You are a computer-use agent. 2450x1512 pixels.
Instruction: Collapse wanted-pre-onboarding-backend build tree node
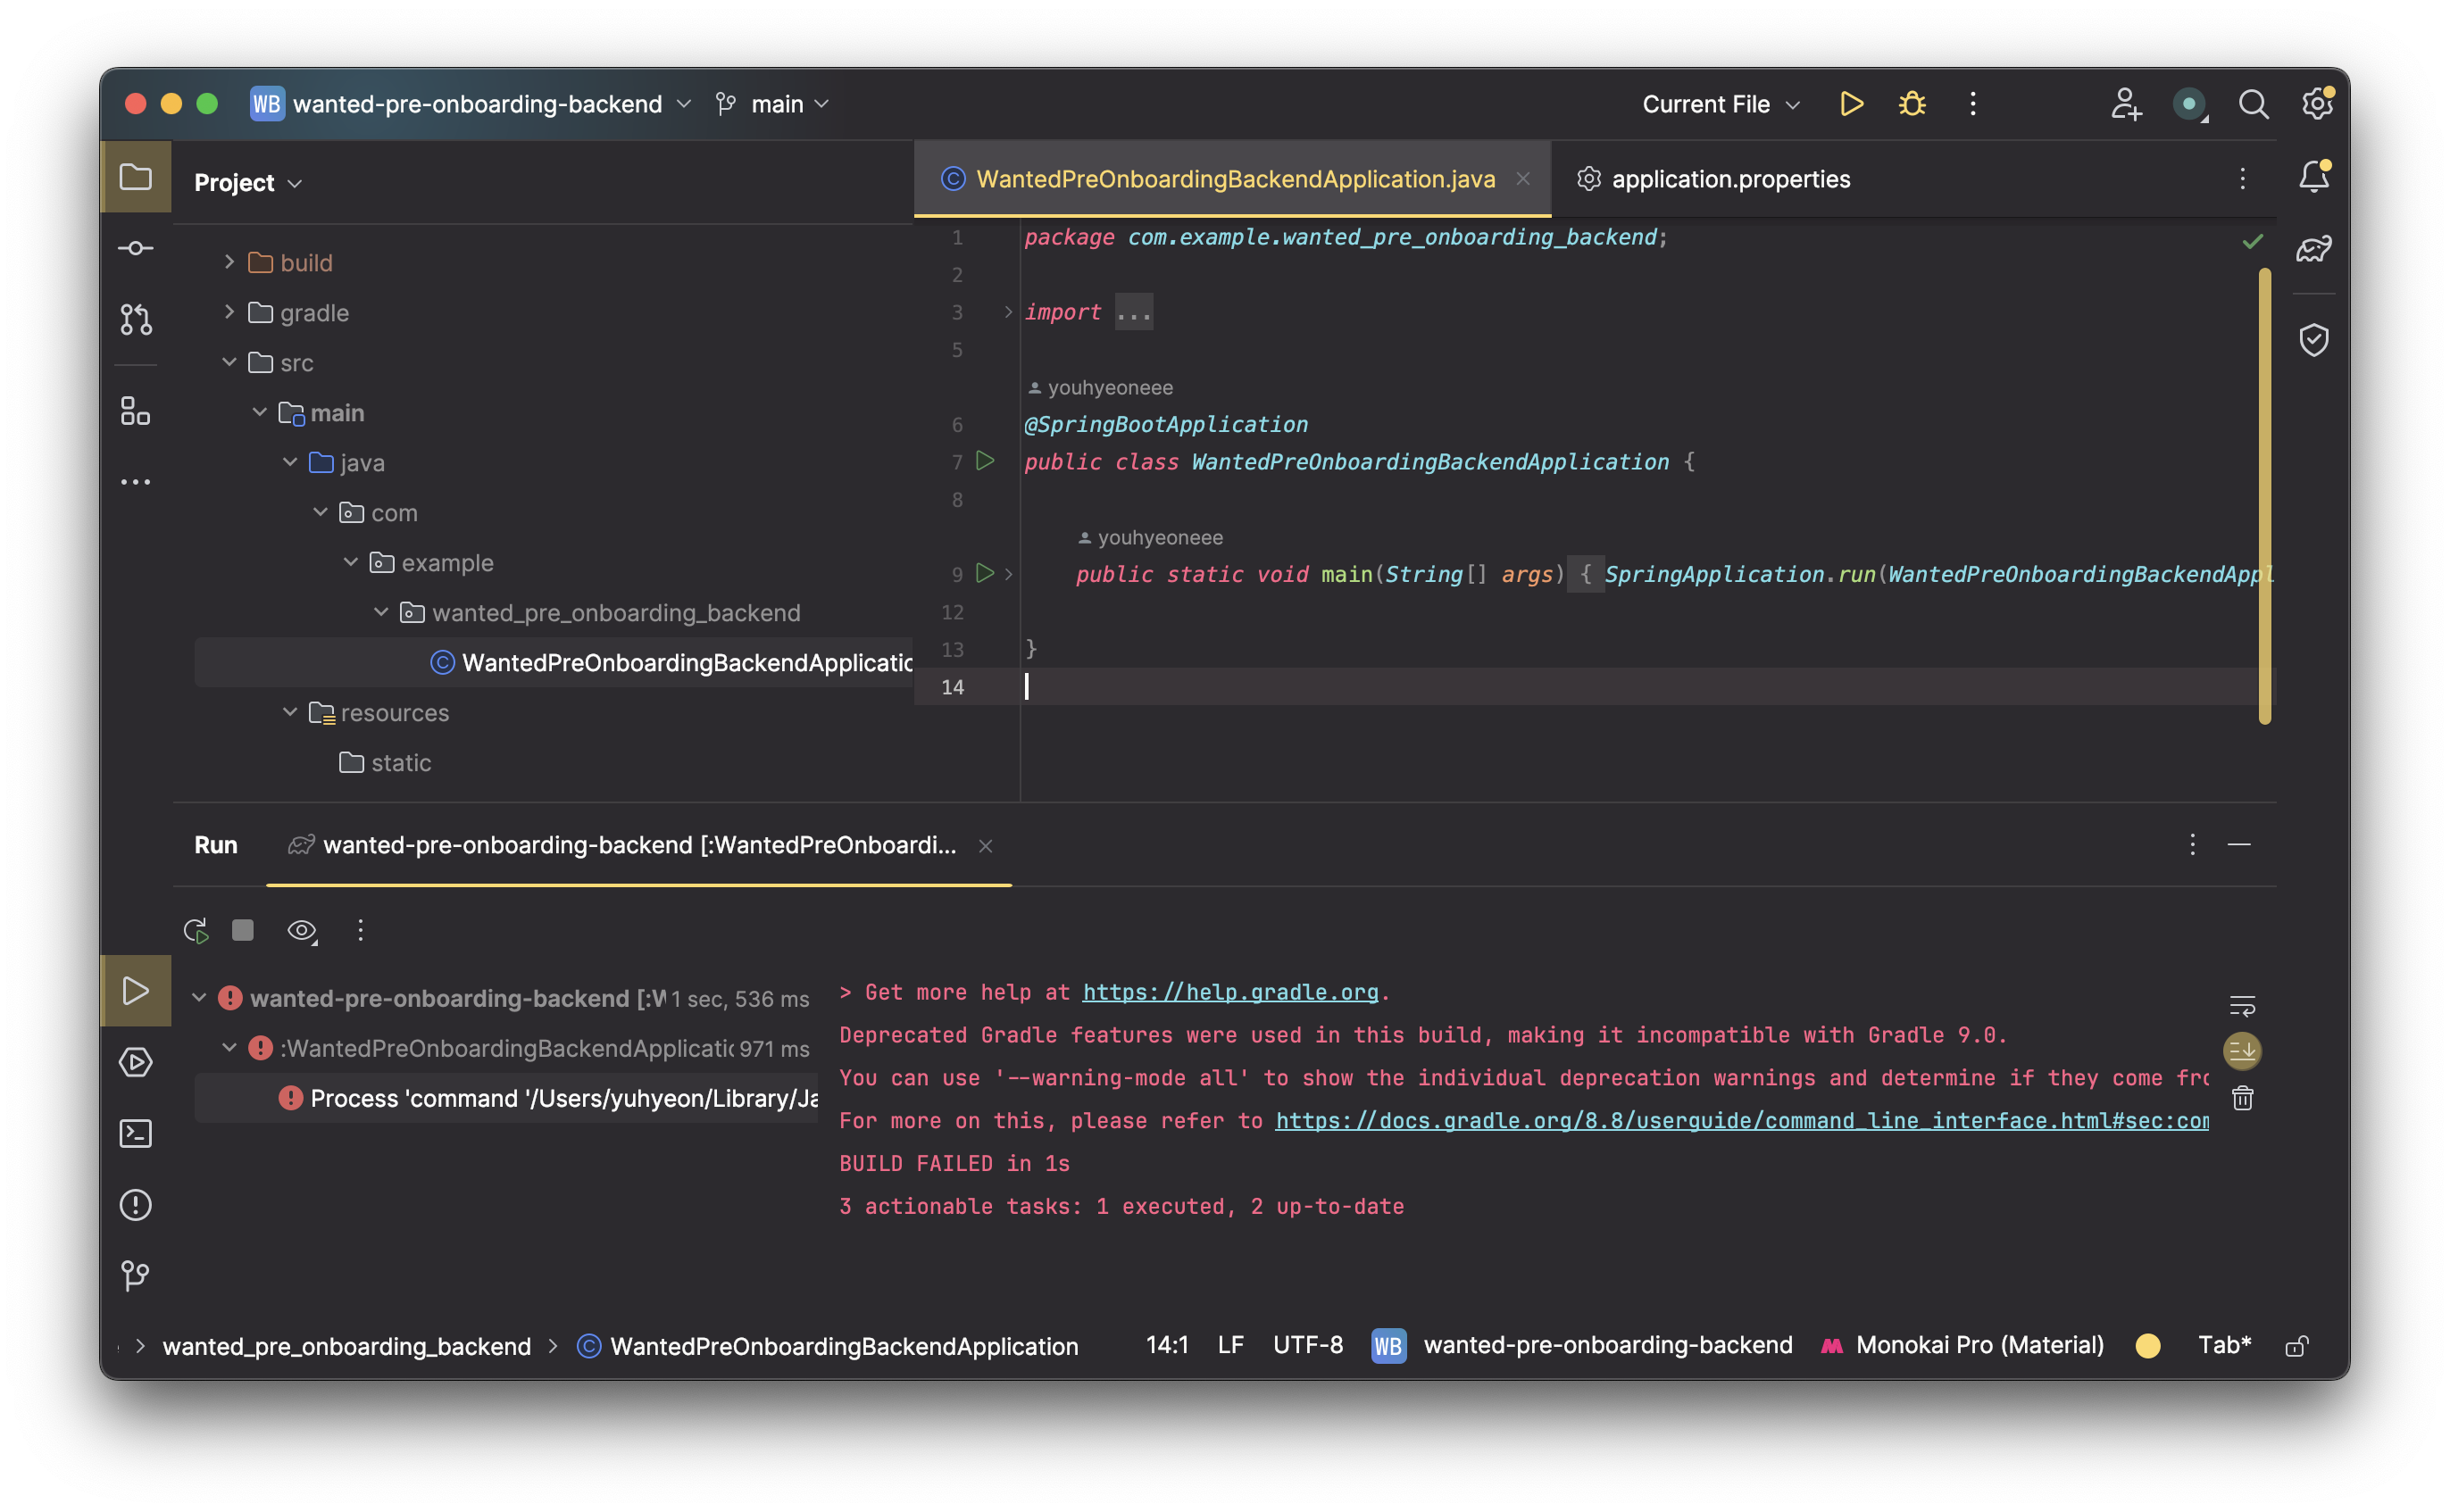point(199,998)
